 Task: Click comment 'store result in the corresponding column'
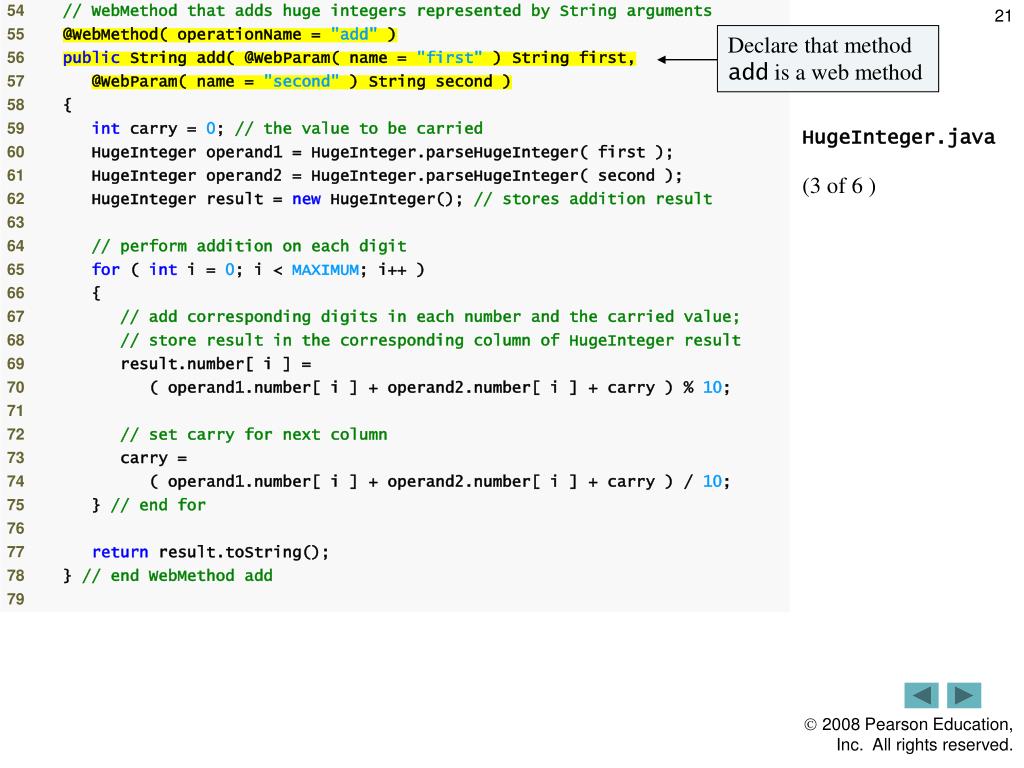tap(430, 340)
